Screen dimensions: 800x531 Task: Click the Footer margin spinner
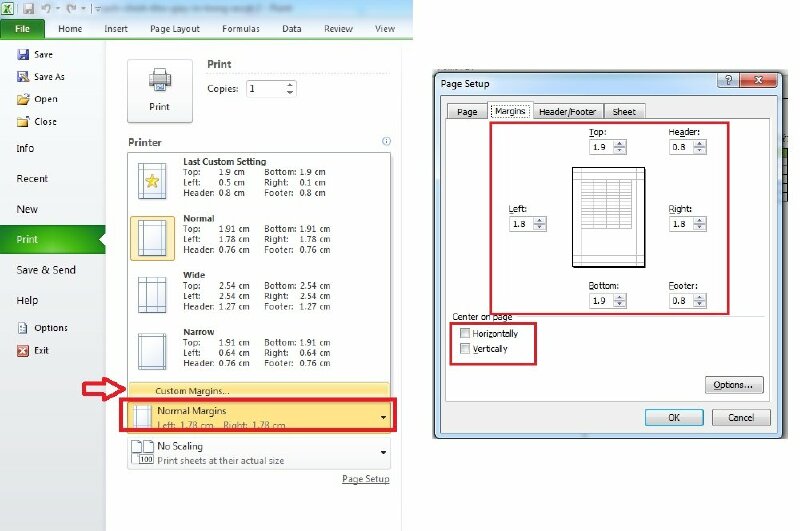pyautogui.click(x=700, y=301)
